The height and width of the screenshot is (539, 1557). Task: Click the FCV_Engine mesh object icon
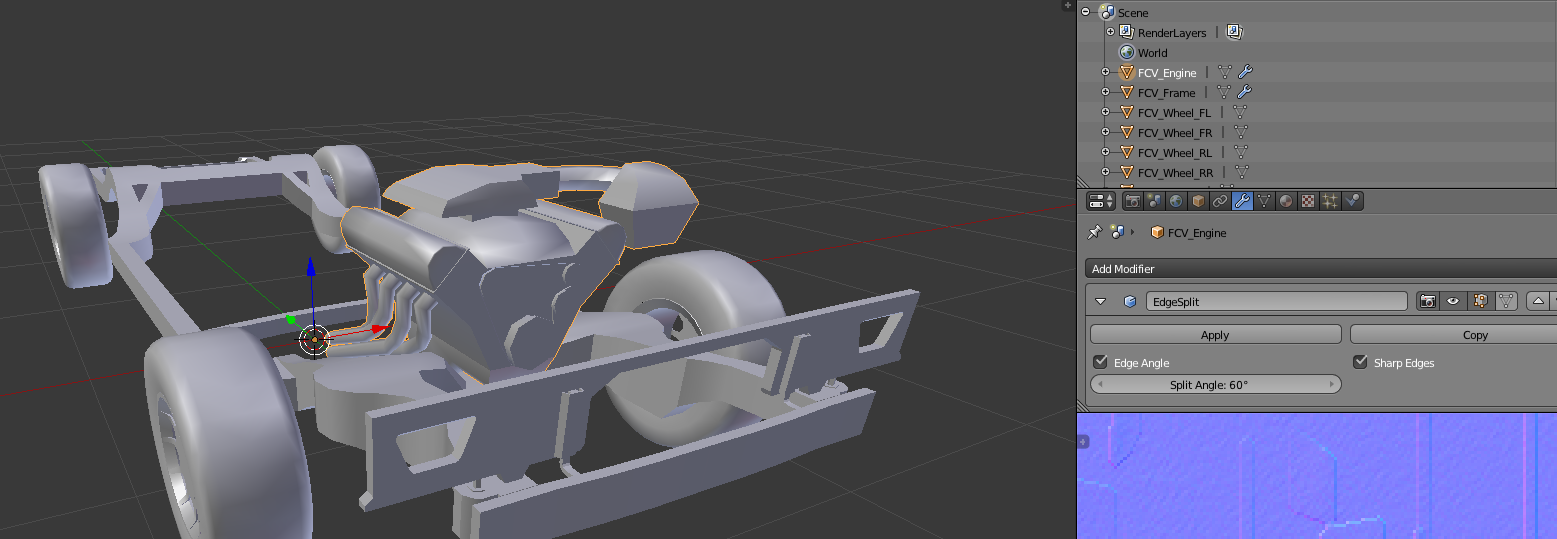[1127, 72]
